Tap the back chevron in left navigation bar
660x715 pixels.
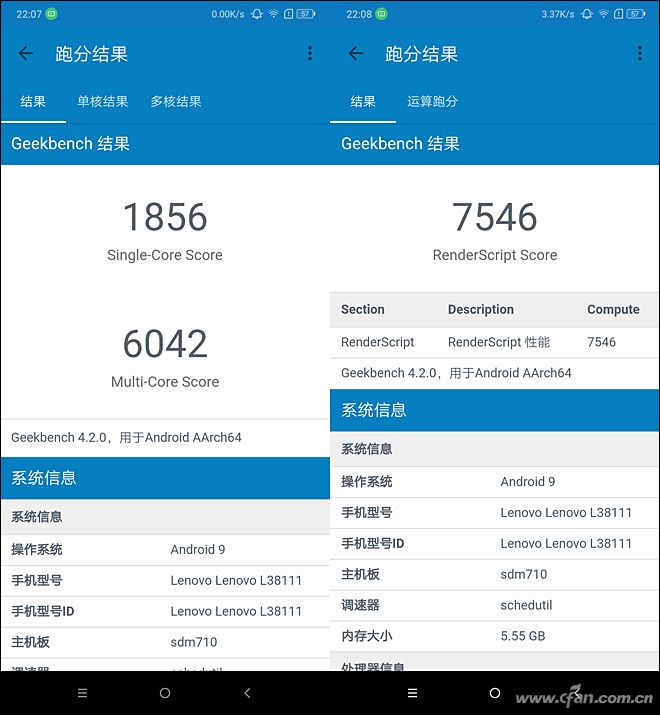coord(247,693)
